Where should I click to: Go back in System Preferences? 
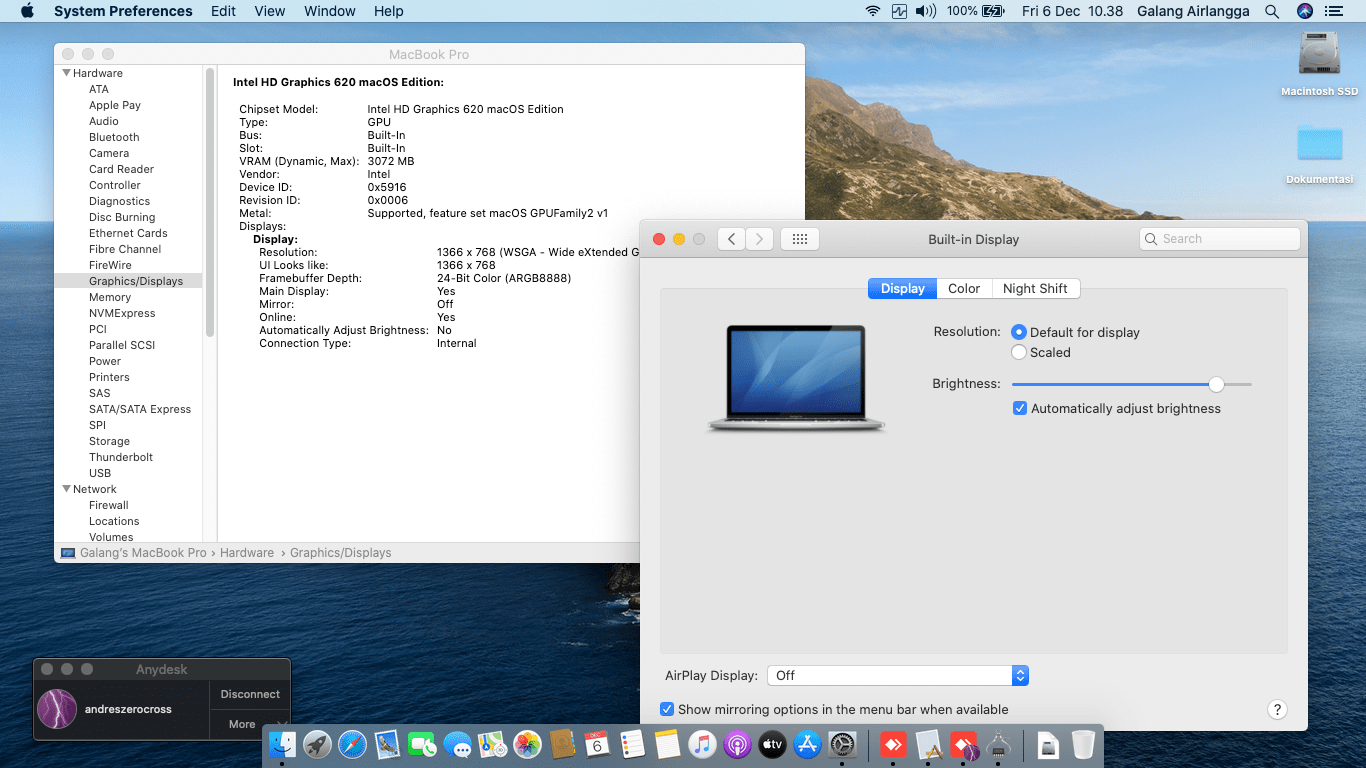(732, 239)
